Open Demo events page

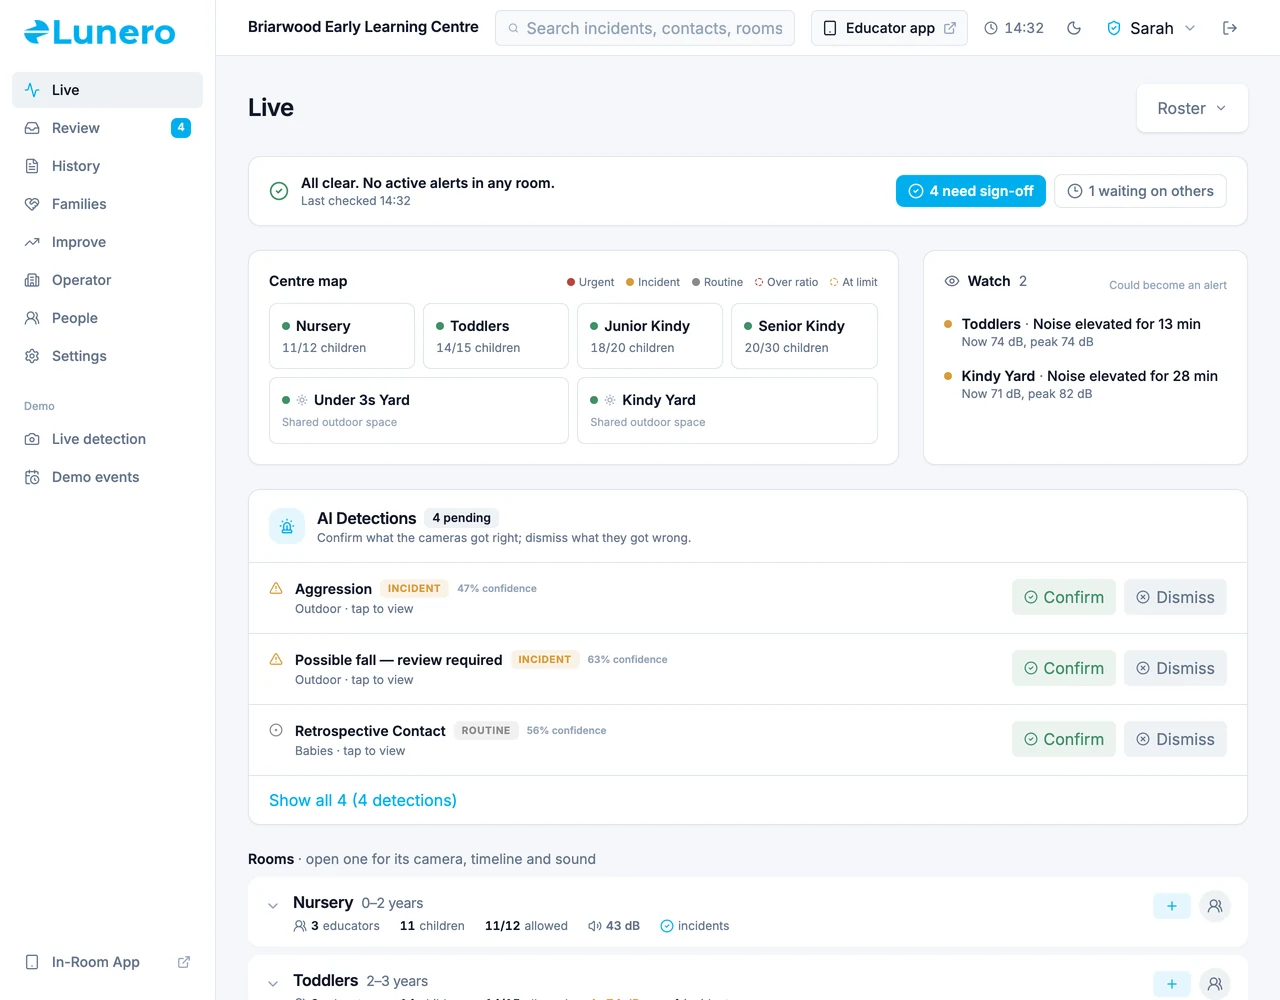[x=107, y=477]
